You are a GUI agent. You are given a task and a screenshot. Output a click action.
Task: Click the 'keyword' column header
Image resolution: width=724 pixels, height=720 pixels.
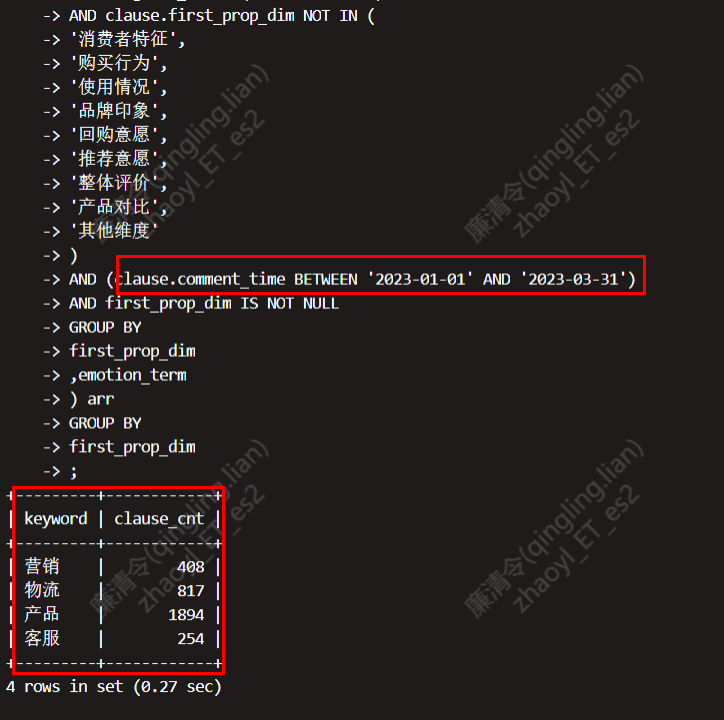coord(55,519)
